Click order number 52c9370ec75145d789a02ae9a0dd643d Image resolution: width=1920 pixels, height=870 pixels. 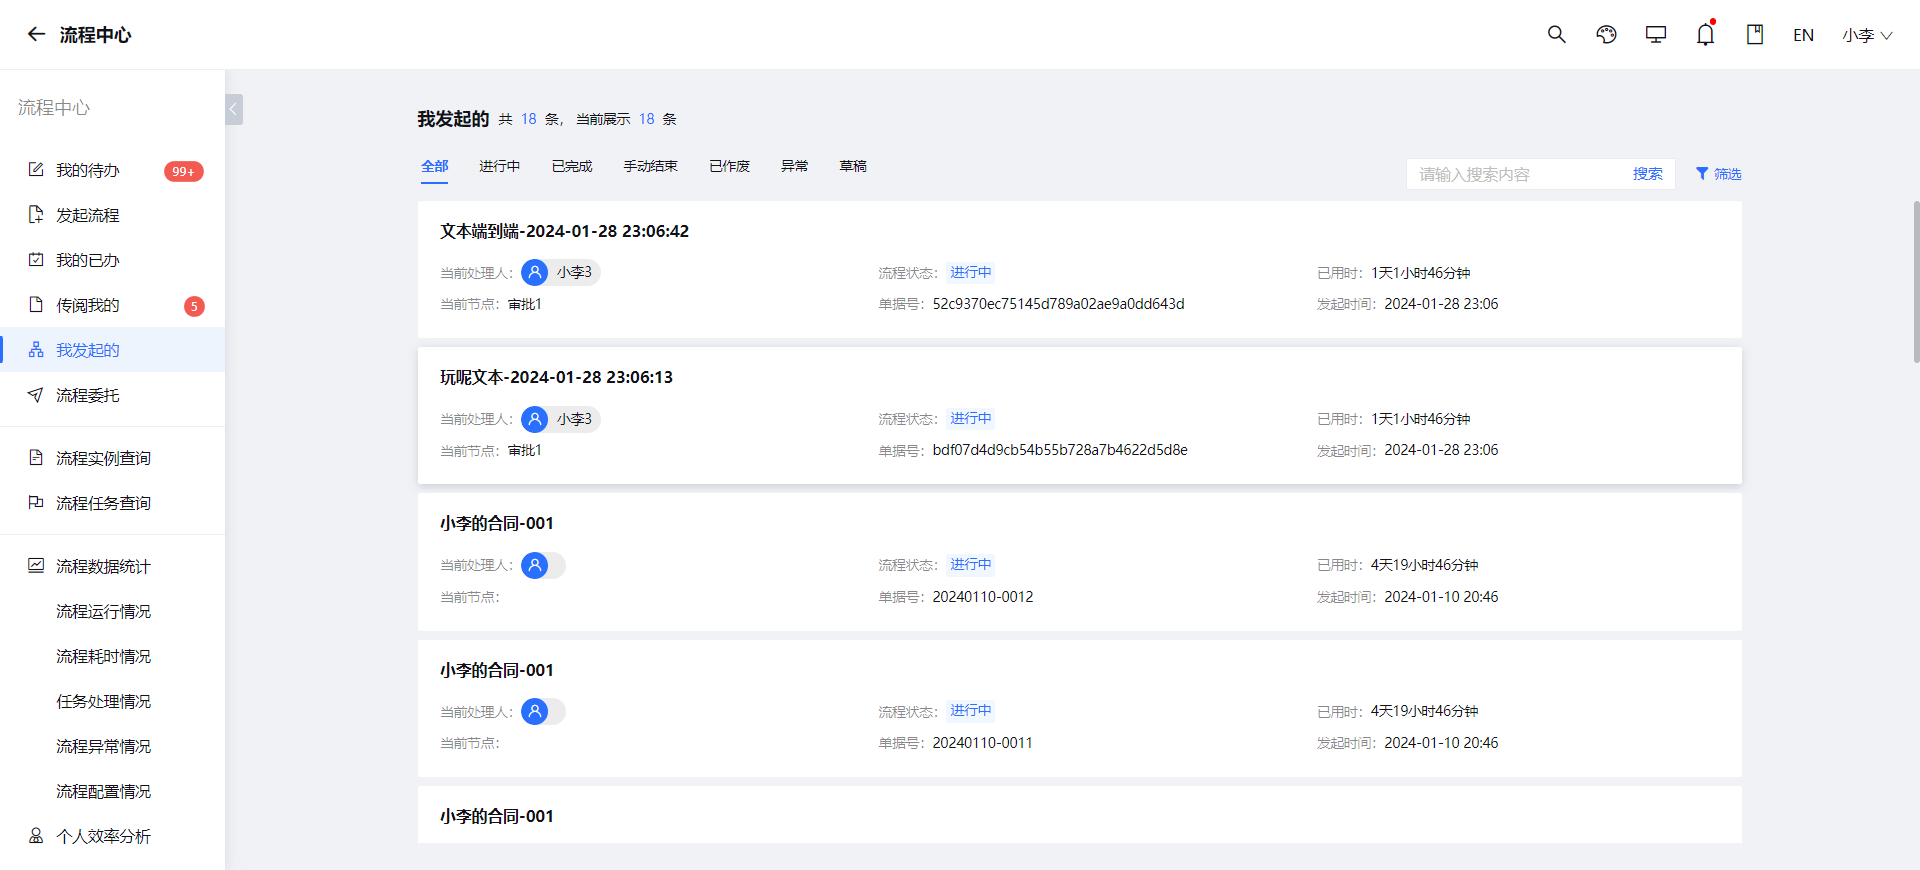(1058, 304)
